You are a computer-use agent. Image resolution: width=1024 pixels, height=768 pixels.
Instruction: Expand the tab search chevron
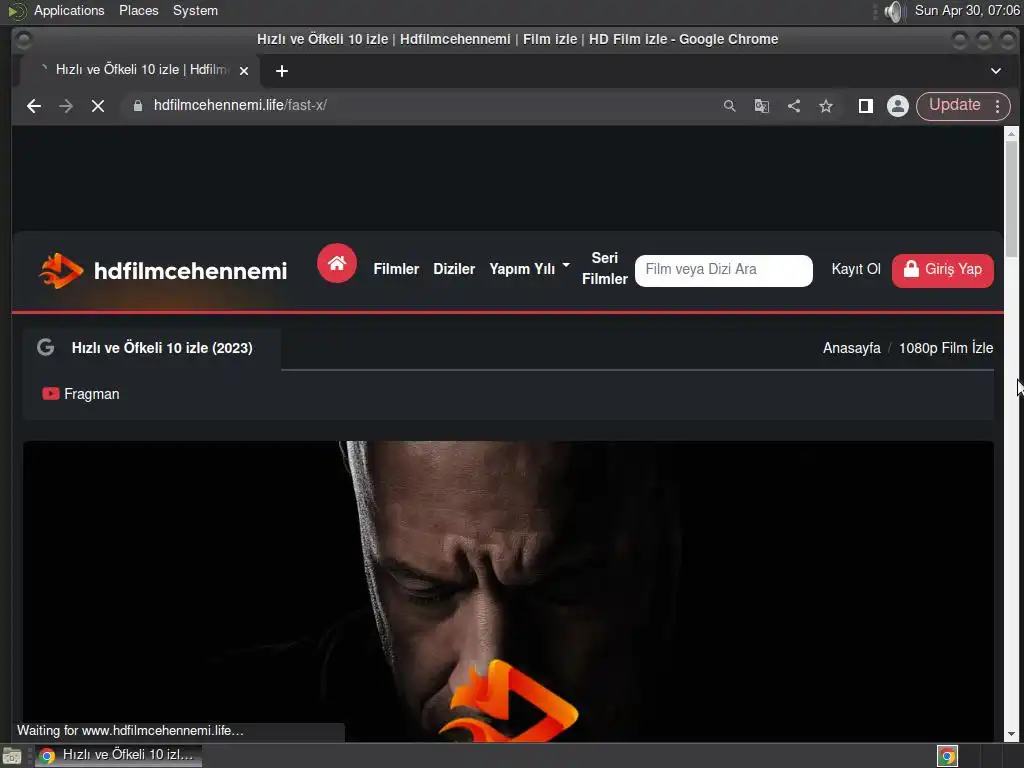coord(996,71)
